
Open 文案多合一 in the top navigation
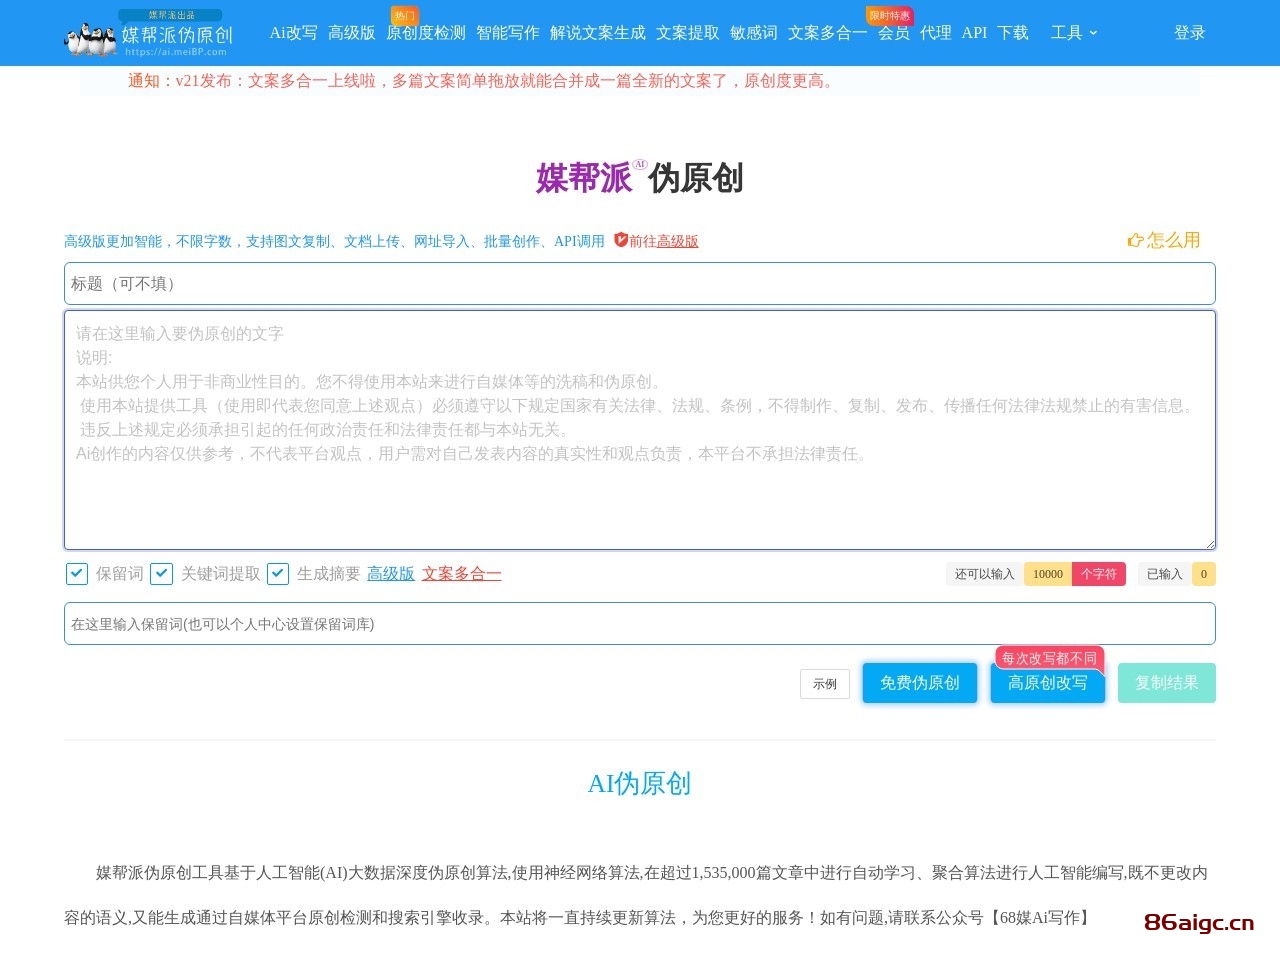(828, 33)
